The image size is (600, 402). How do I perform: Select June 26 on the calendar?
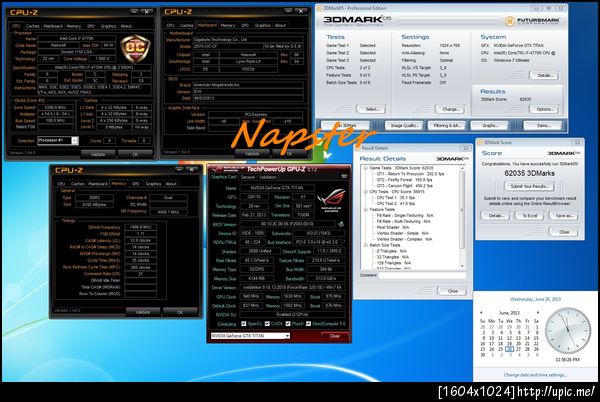tap(509, 349)
